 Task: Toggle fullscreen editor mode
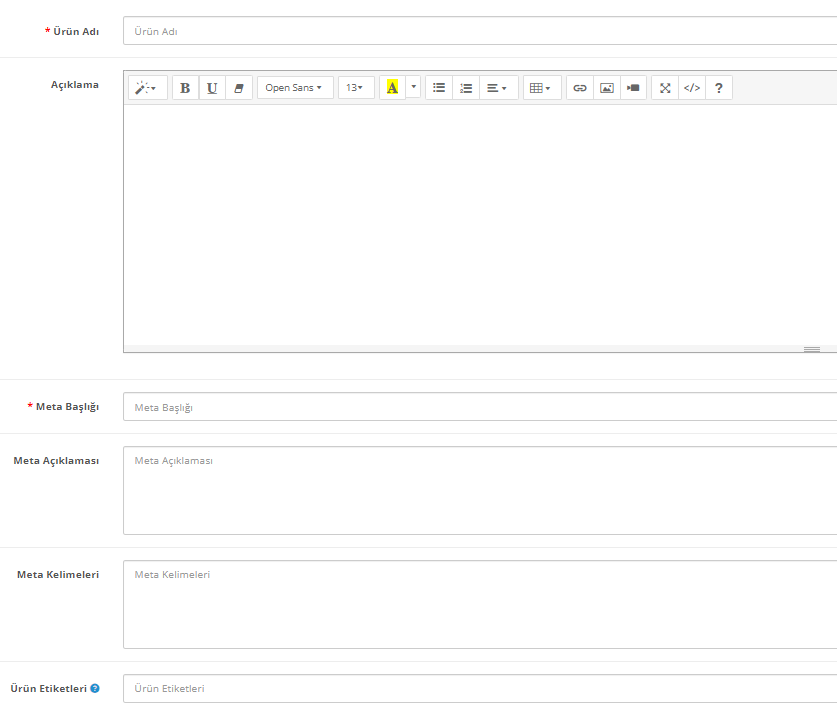(x=665, y=88)
